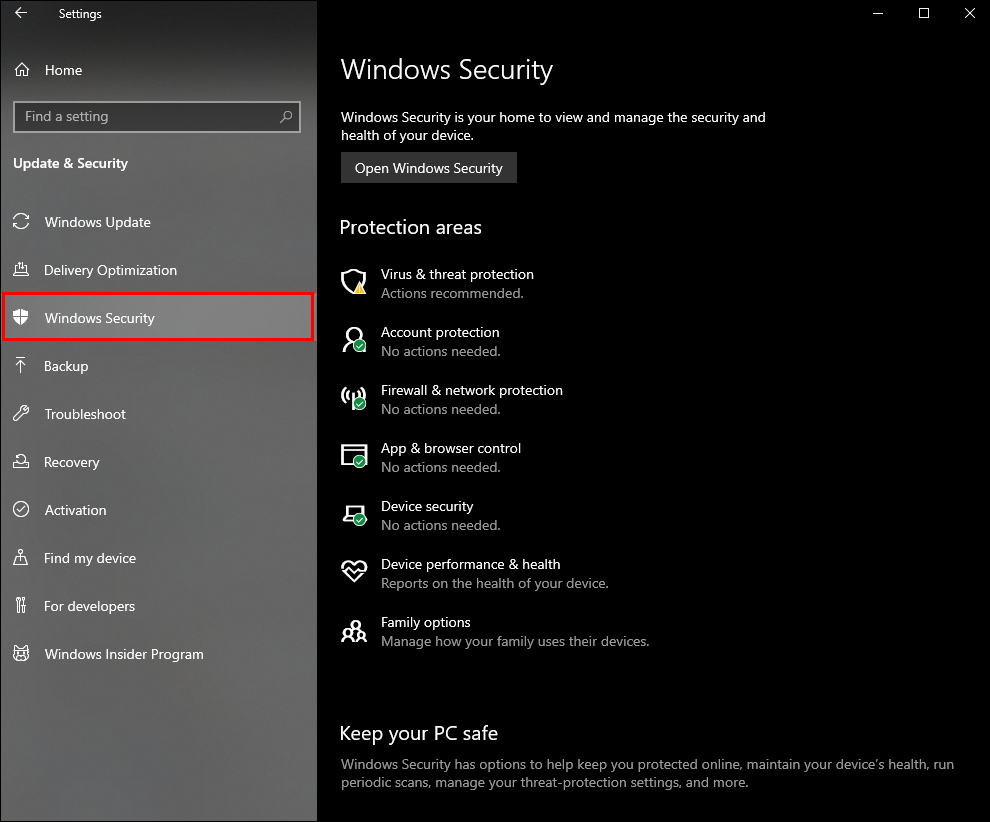The image size is (990, 822).
Task: Open the Backup settings page
Action: 66,366
